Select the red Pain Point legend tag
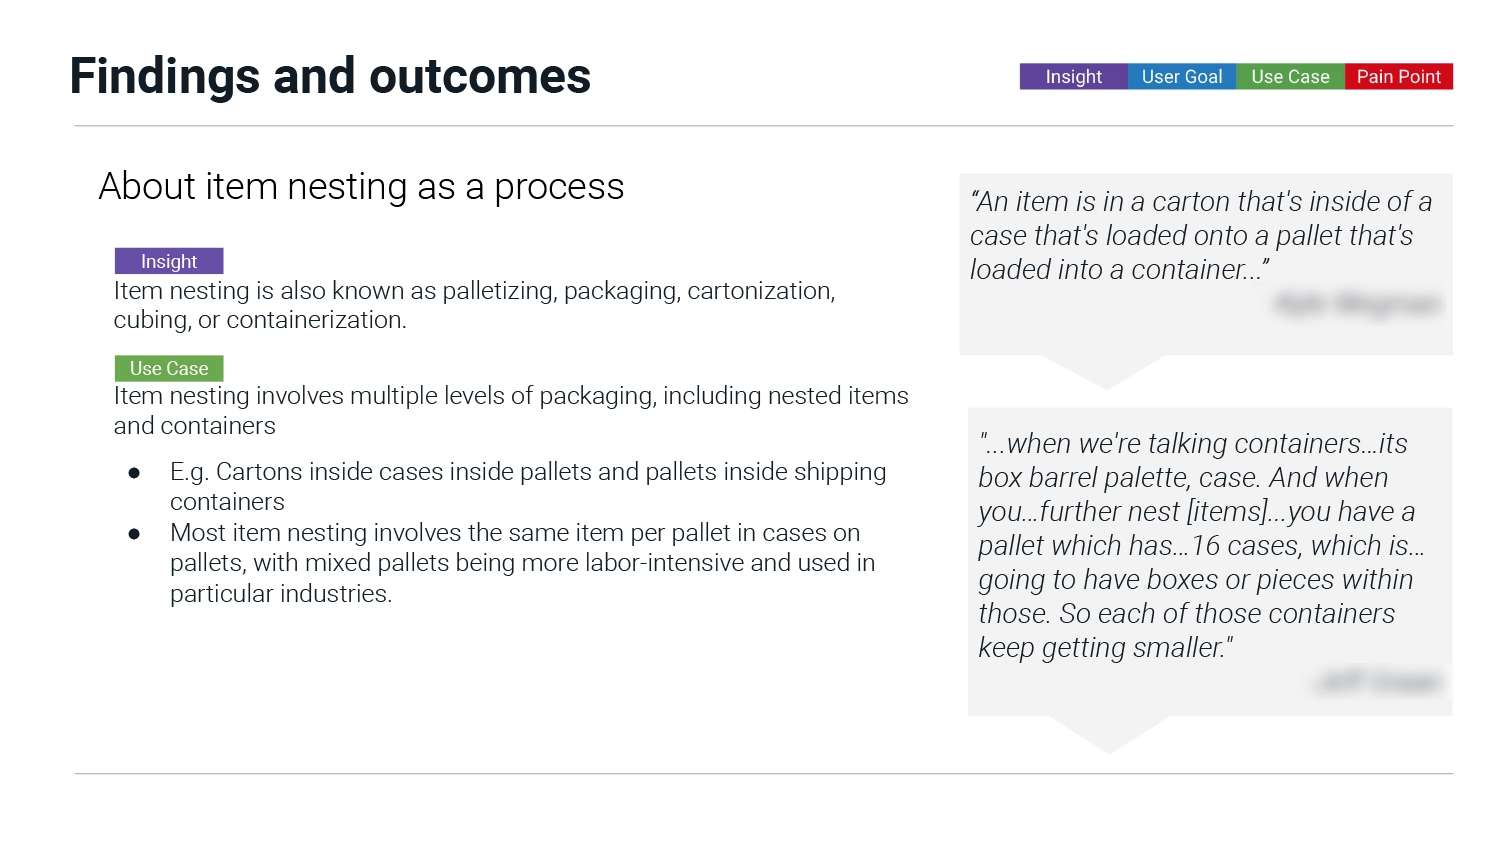 point(1398,77)
